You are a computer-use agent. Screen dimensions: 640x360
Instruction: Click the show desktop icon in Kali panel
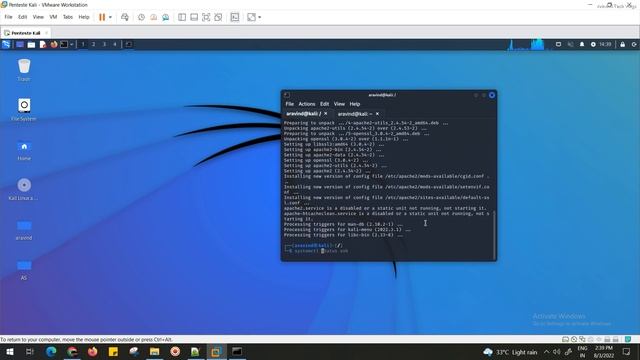coord(20,44)
